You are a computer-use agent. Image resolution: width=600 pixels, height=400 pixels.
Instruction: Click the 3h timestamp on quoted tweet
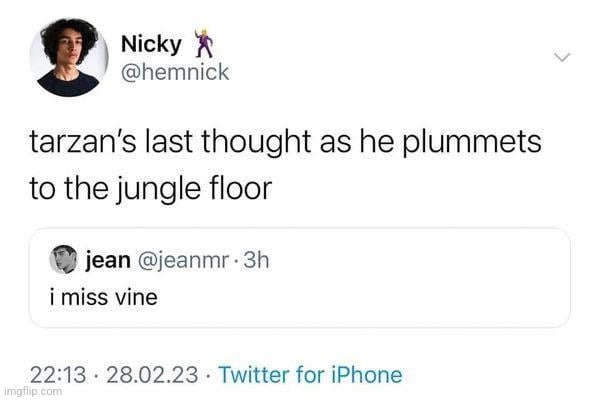pos(258,260)
